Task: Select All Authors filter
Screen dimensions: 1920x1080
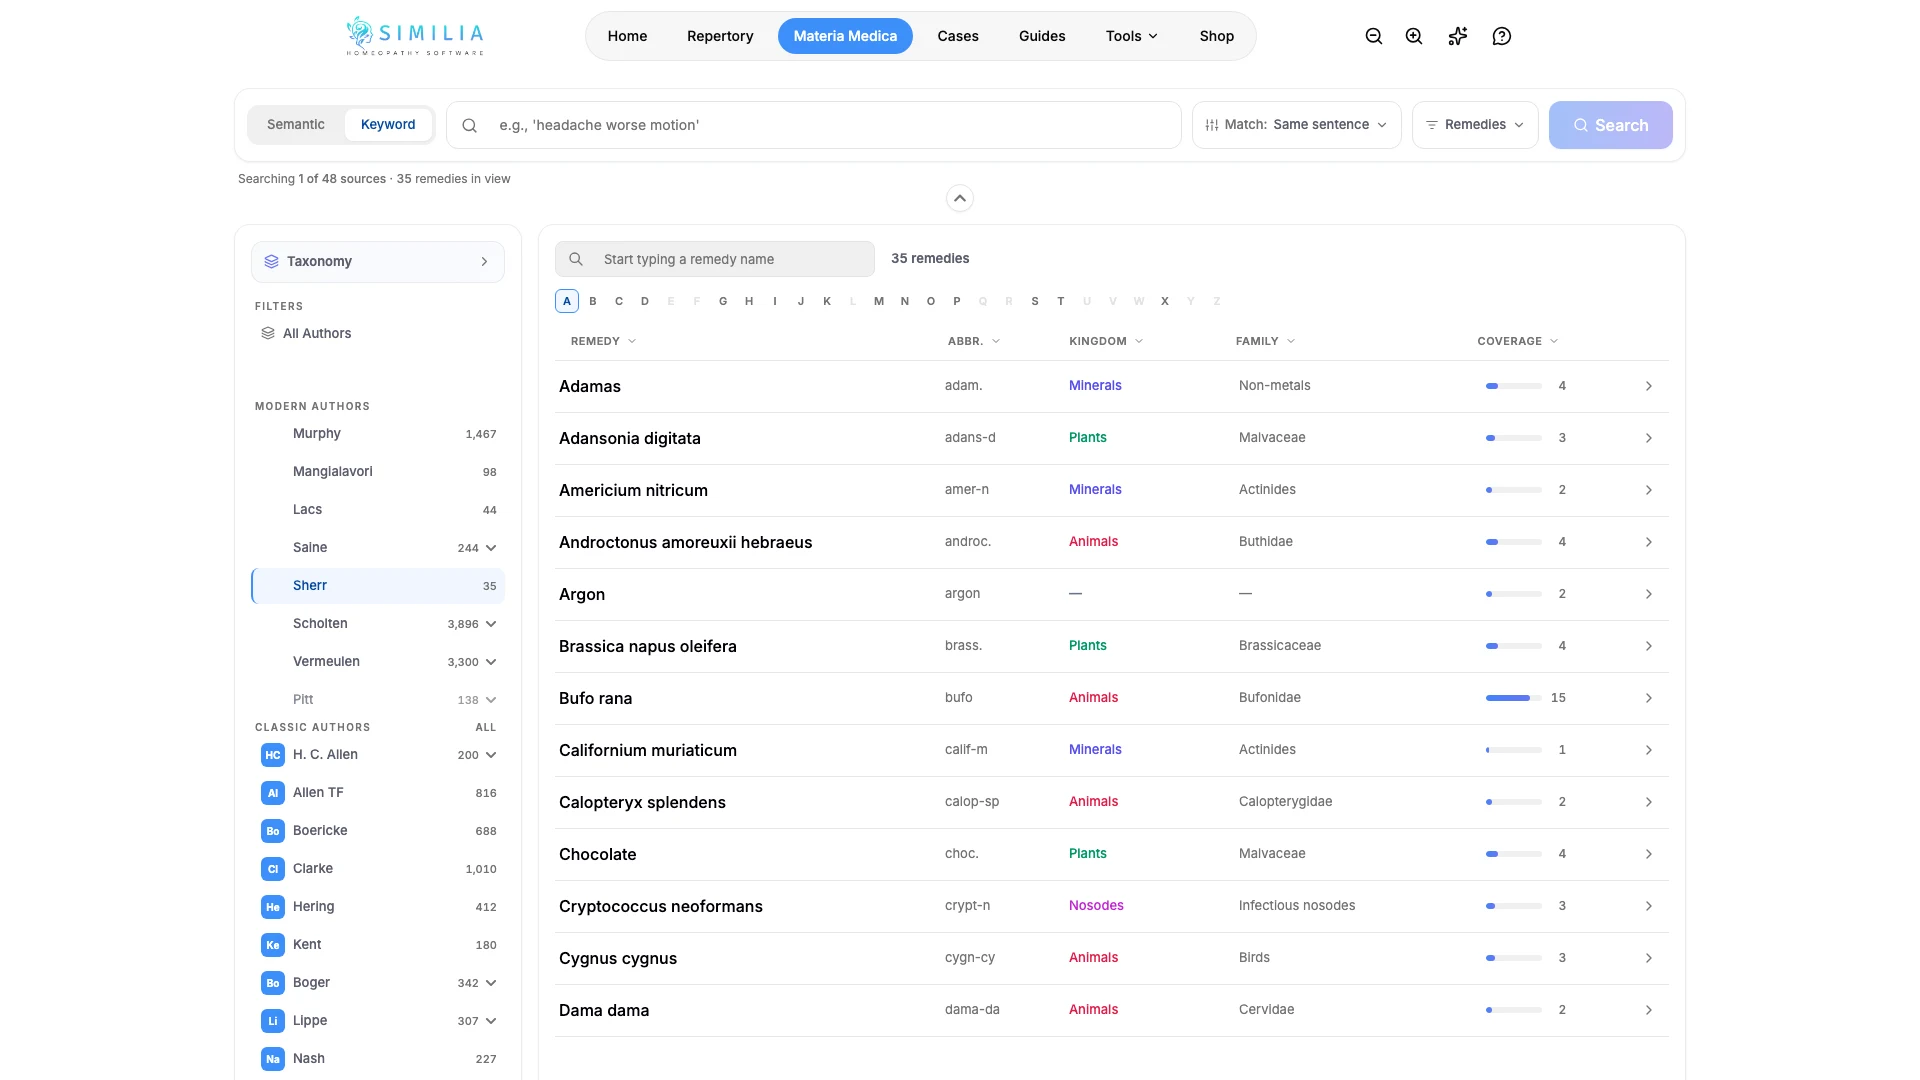Action: [x=378, y=334]
